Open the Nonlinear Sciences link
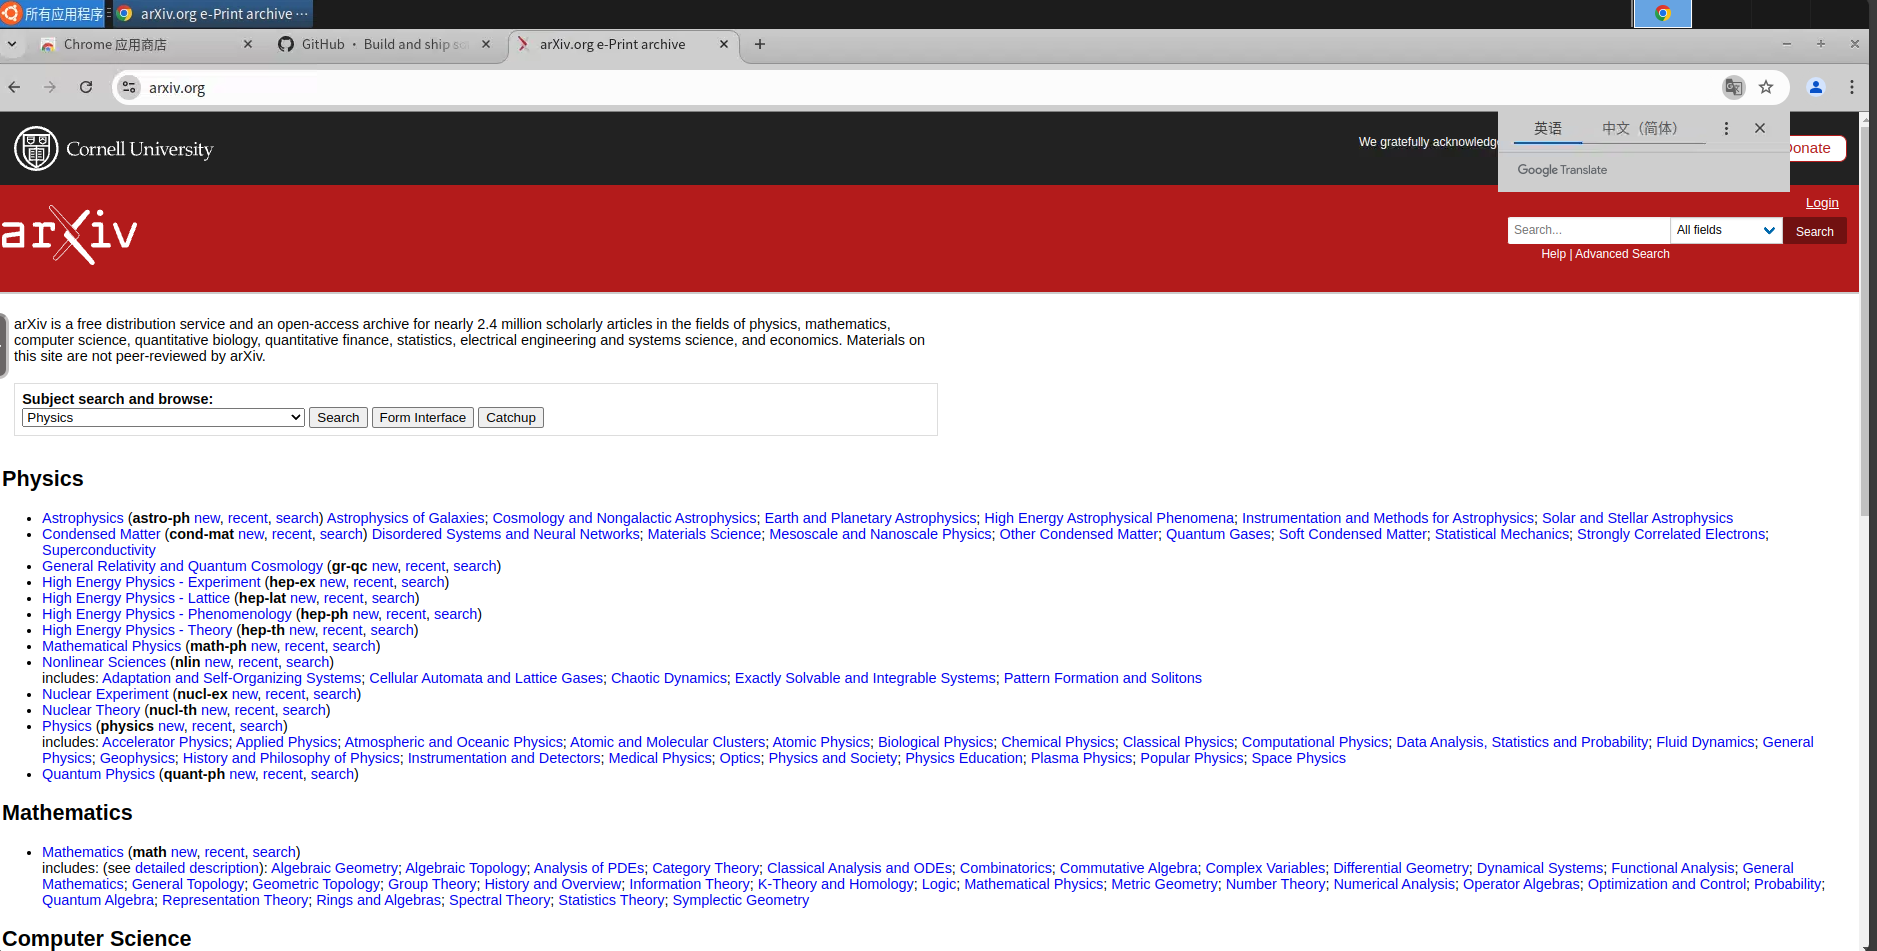Viewport: 1877px width, 951px height. (x=104, y=662)
